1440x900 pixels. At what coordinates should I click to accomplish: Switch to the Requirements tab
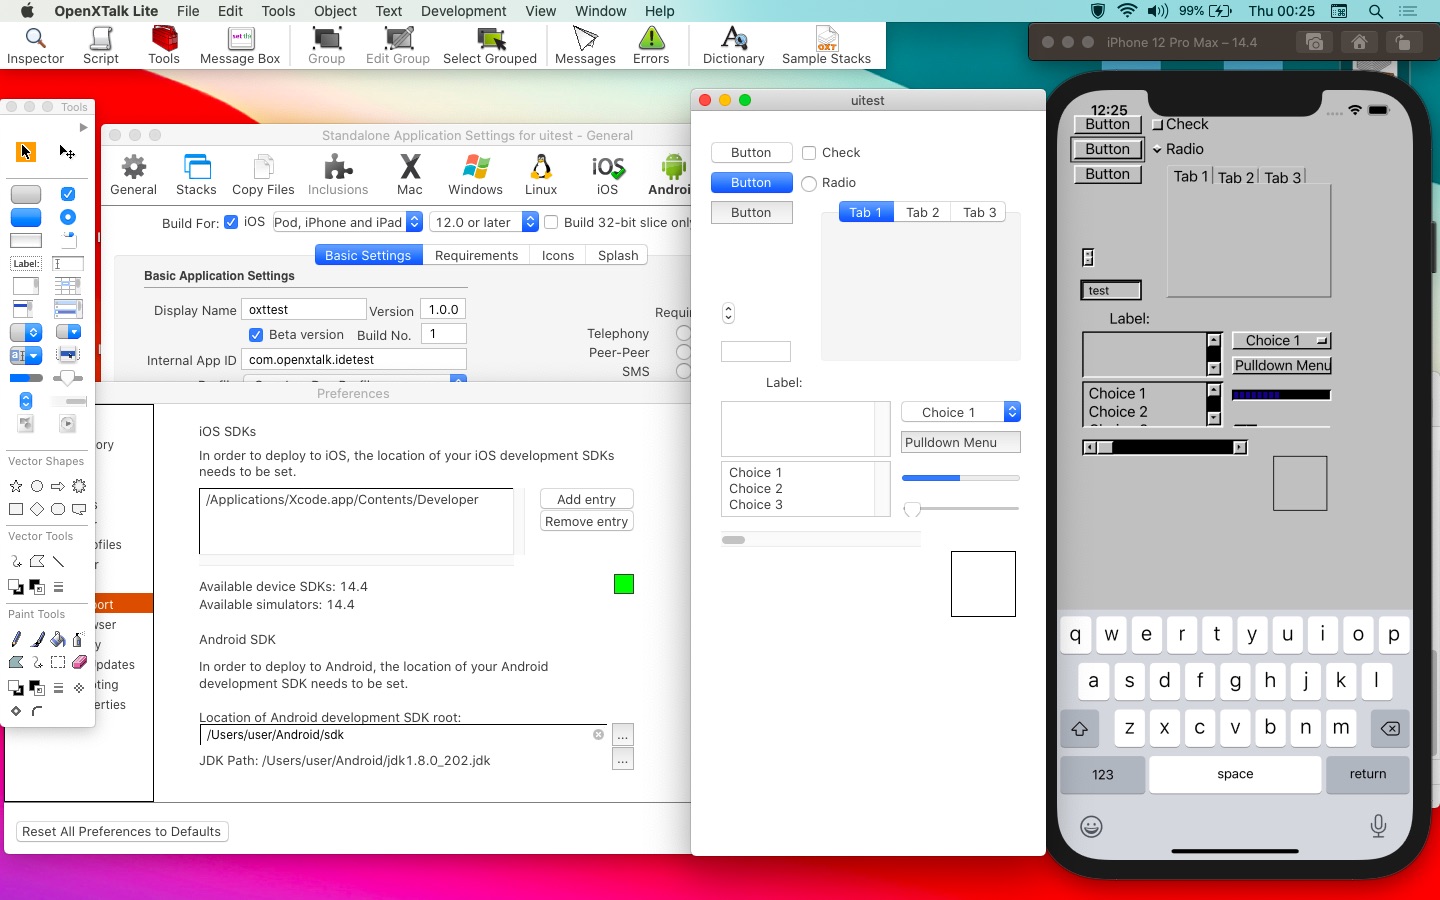(476, 255)
